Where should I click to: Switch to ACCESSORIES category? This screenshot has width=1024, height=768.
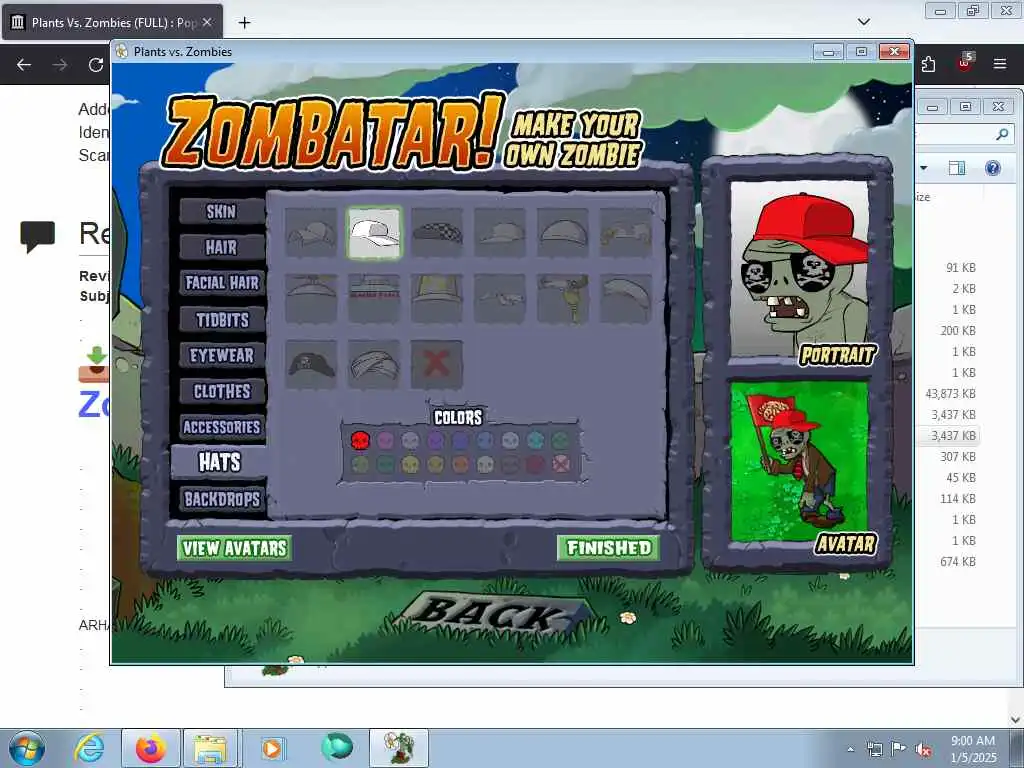[221, 427]
